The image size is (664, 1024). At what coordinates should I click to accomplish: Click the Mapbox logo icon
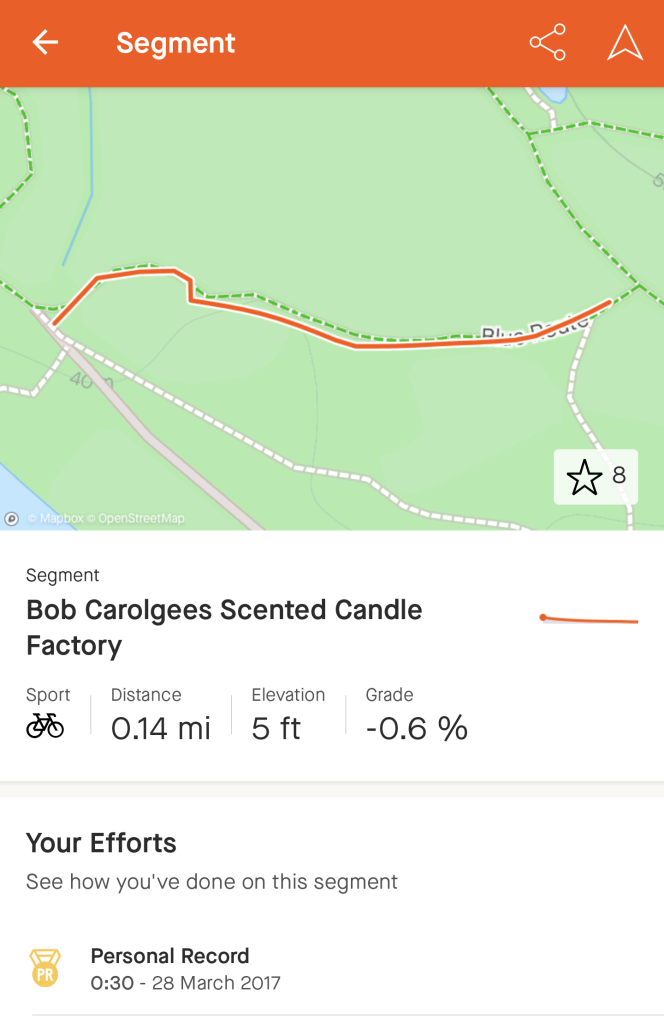[x=12, y=518]
